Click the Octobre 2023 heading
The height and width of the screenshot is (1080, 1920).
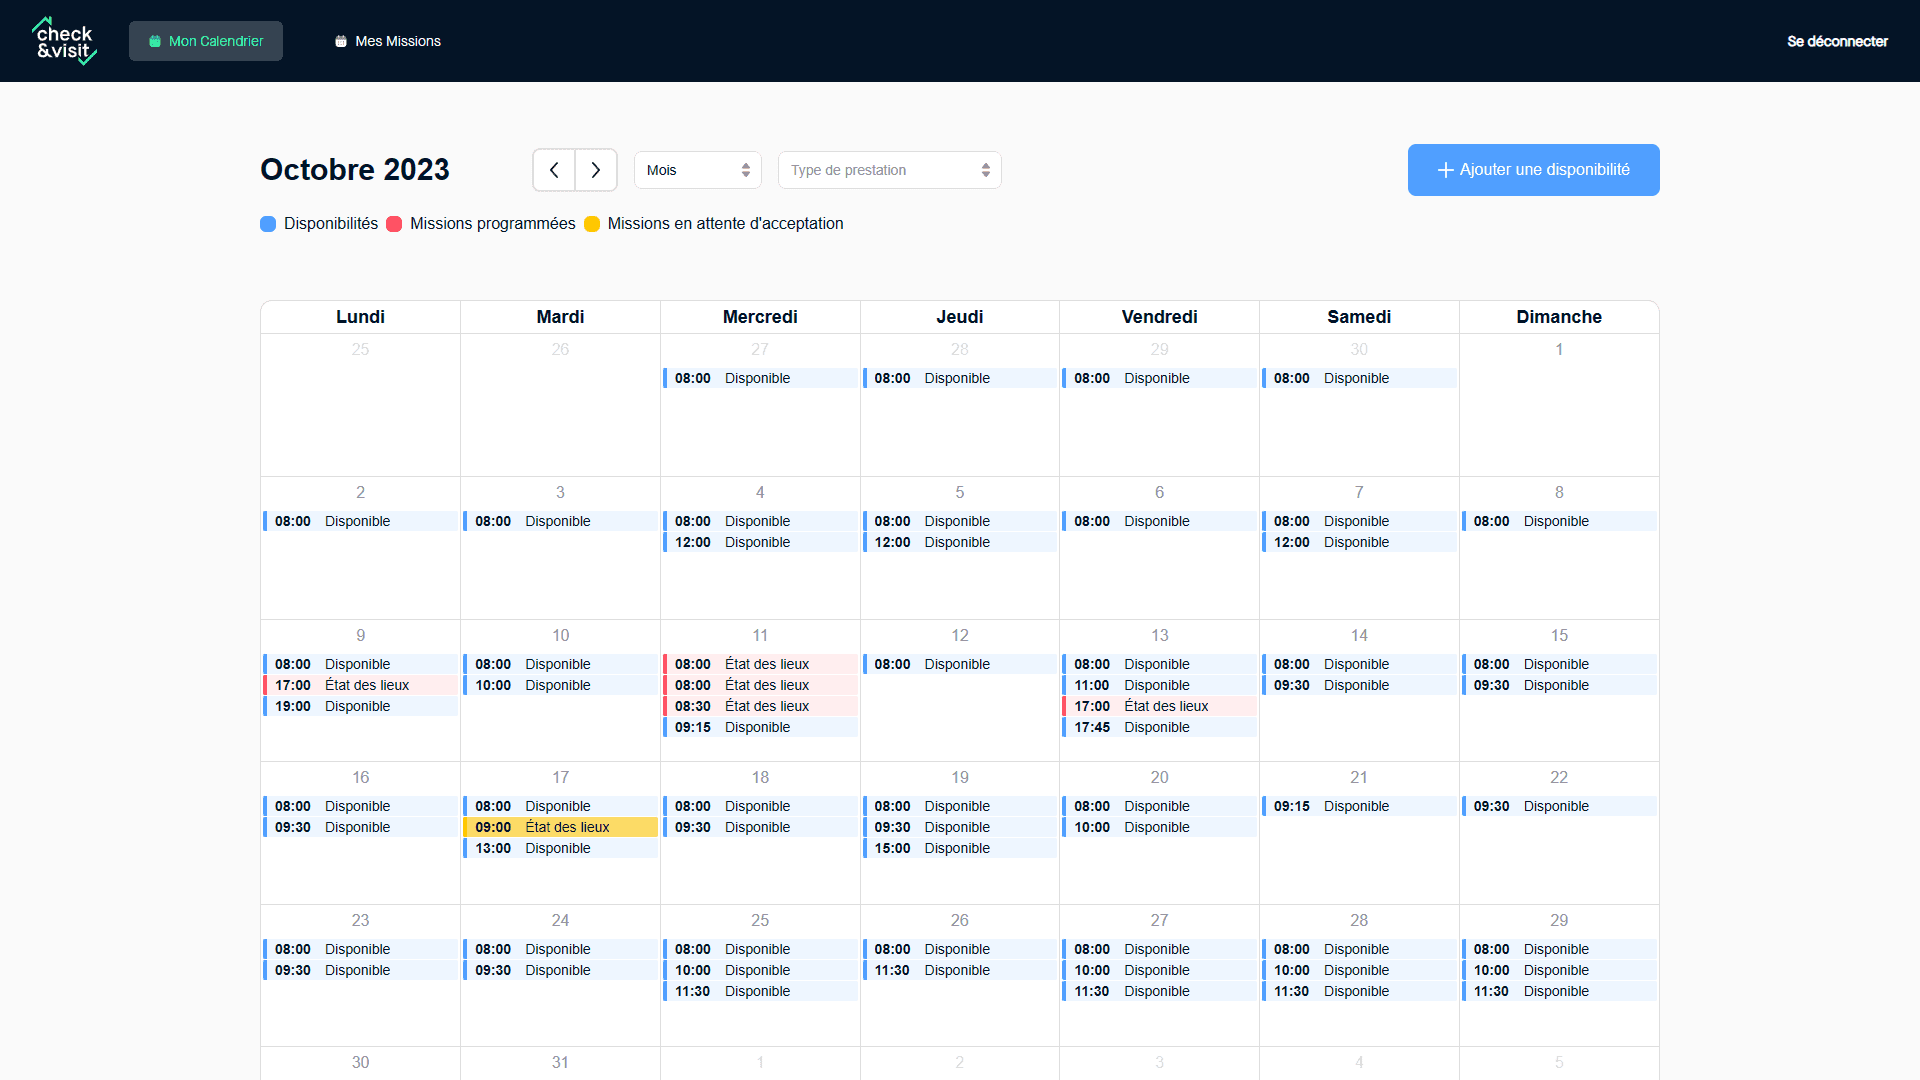click(355, 170)
